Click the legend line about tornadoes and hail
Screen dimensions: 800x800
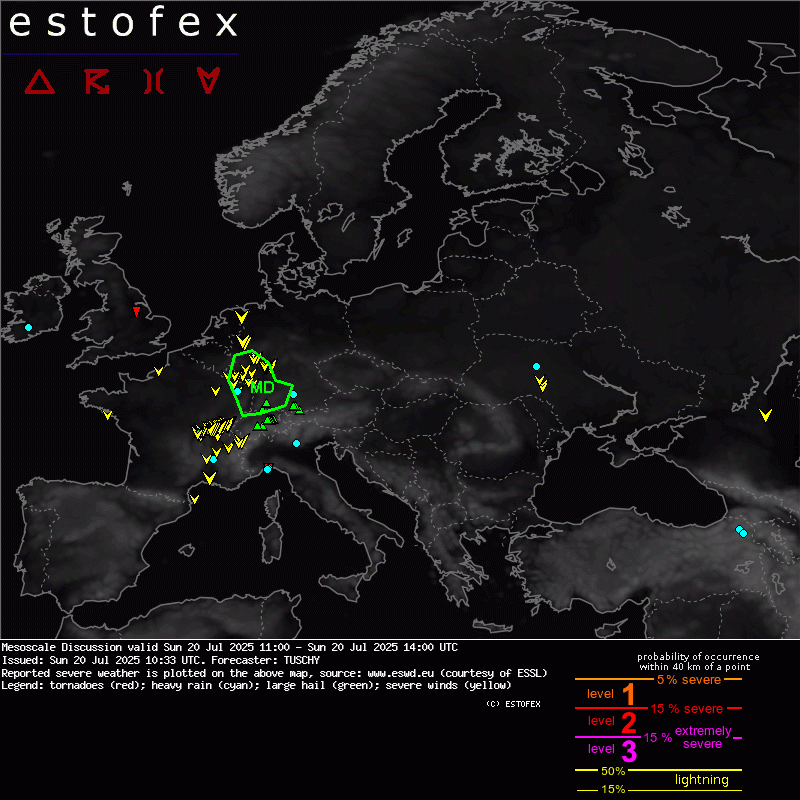(x=256, y=685)
